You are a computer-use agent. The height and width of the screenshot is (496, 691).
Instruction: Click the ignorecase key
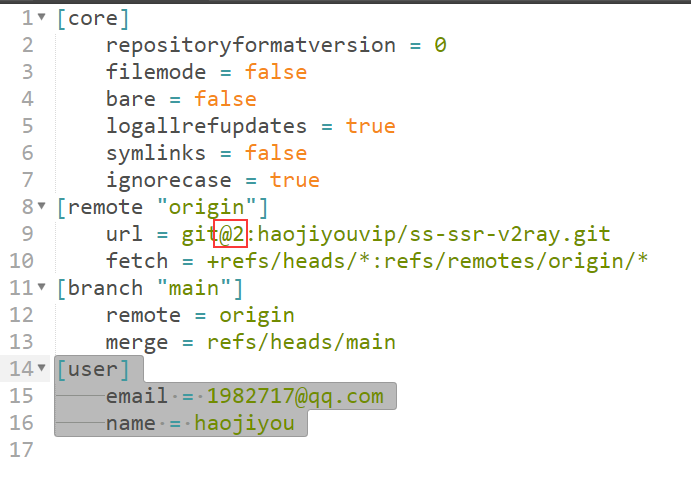pos(168,181)
